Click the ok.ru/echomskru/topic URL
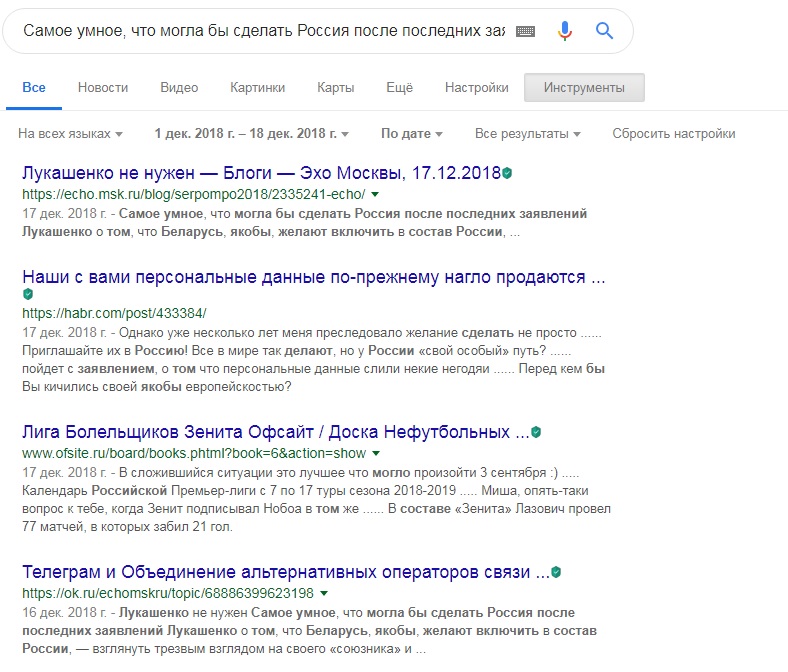This screenshot has height=672, width=788. (168, 593)
